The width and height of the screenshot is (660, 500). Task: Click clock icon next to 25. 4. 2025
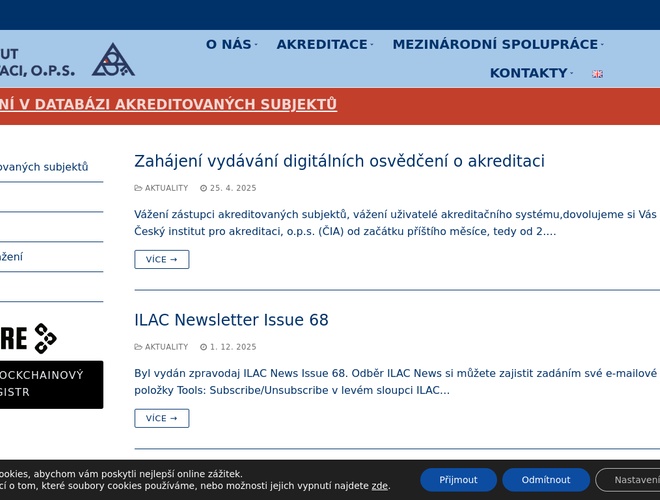point(203,188)
